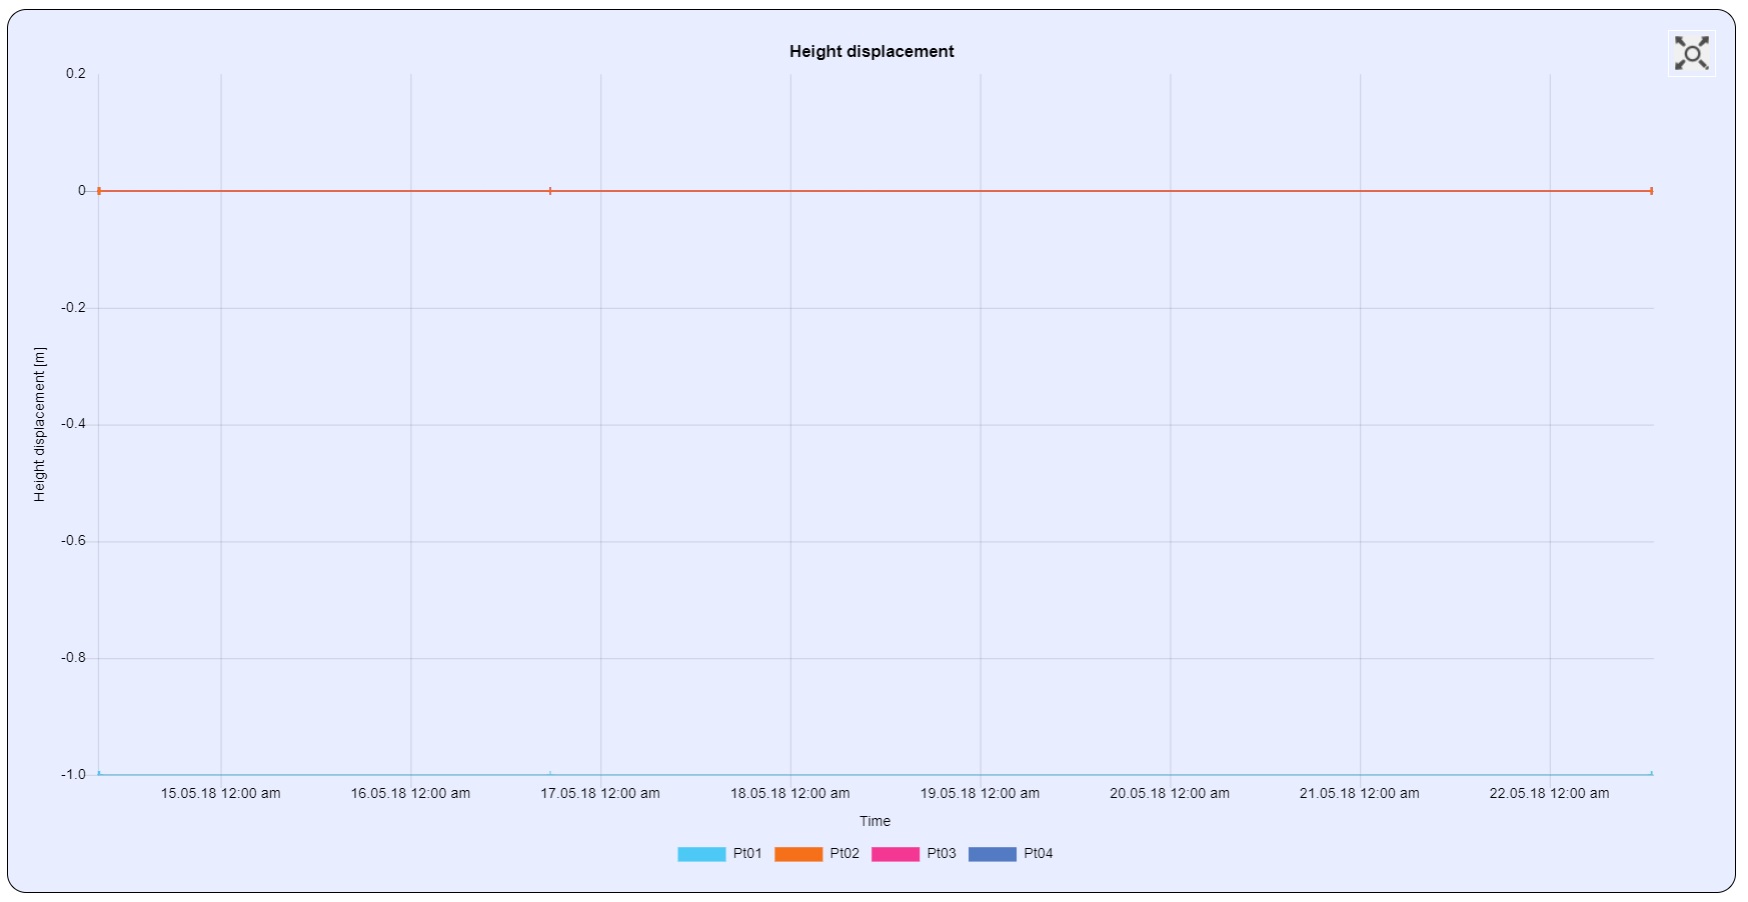Click the -0.6 y-axis value
Screen dimensions: 1748x902
pyautogui.click(x=73, y=541)
